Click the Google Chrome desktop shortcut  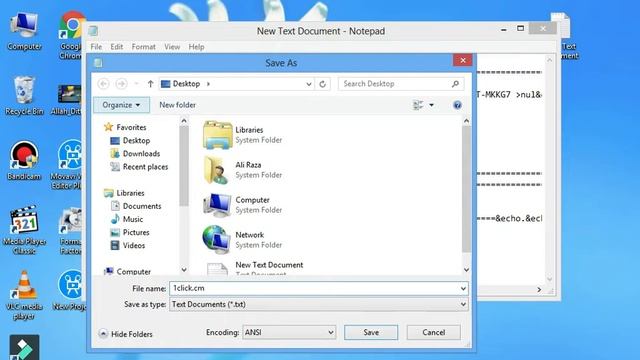71,35
